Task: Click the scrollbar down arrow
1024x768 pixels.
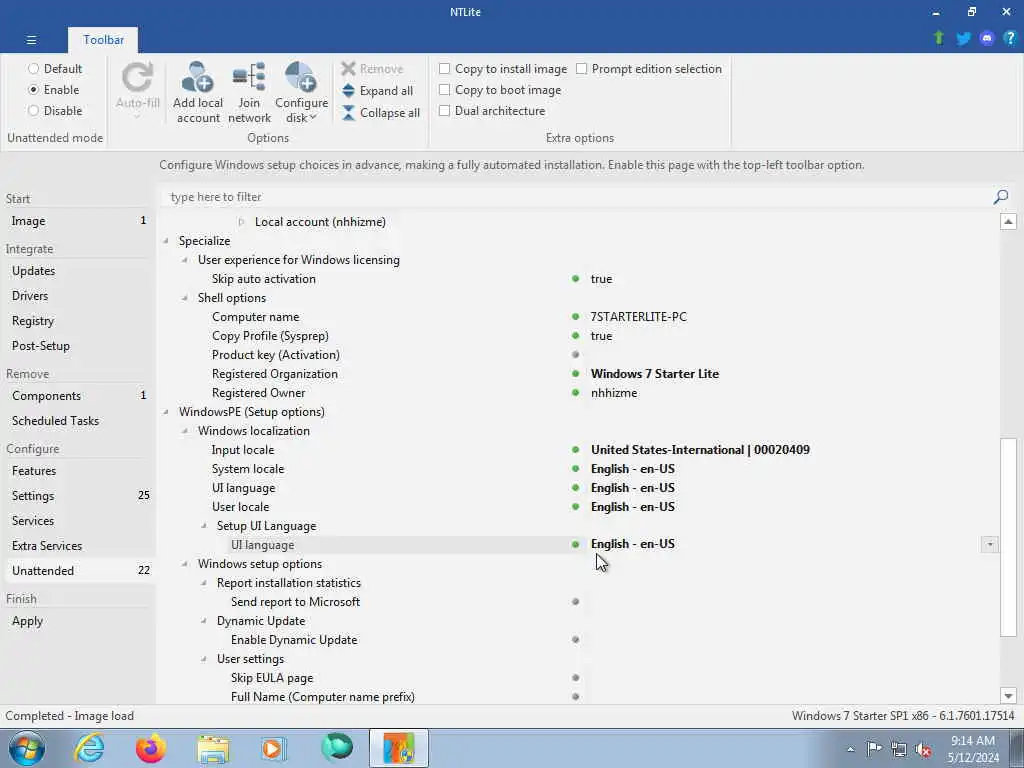Action: pos(1008,696)
